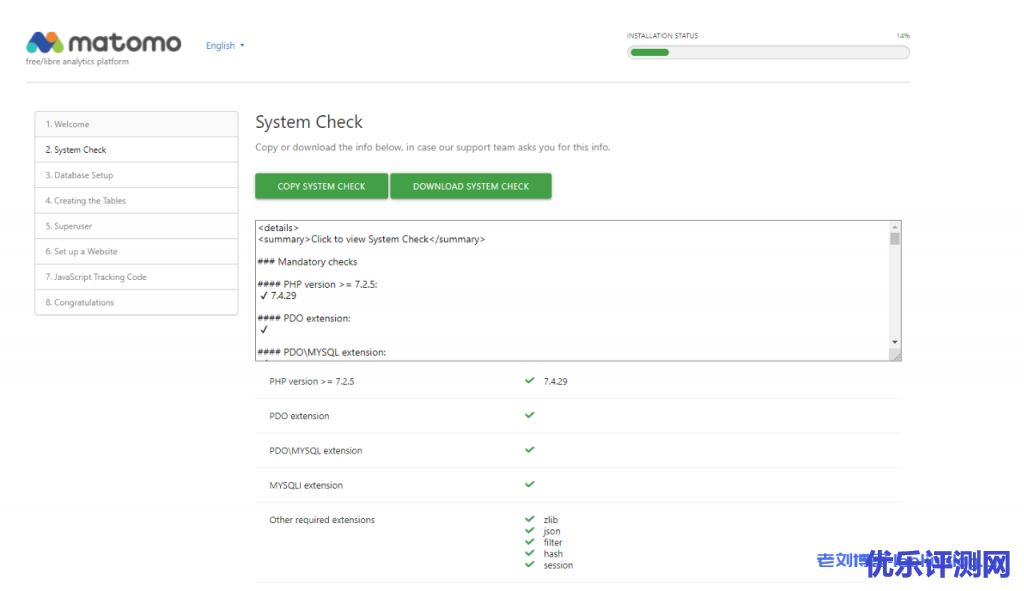Click the installation status progress bar
The image size is (1024, 591).
[x=768, y=52]
